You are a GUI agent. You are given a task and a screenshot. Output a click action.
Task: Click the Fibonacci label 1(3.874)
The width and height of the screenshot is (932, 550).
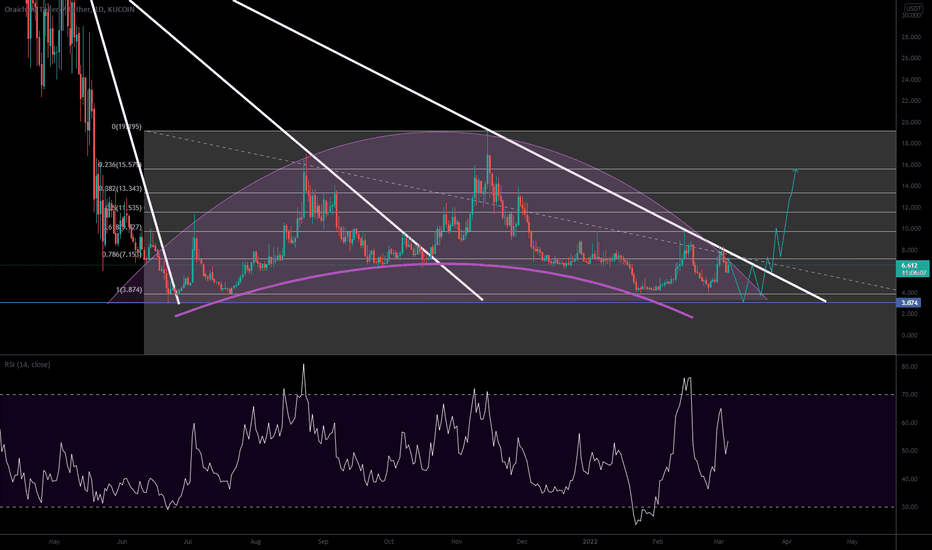pos(129,290)
